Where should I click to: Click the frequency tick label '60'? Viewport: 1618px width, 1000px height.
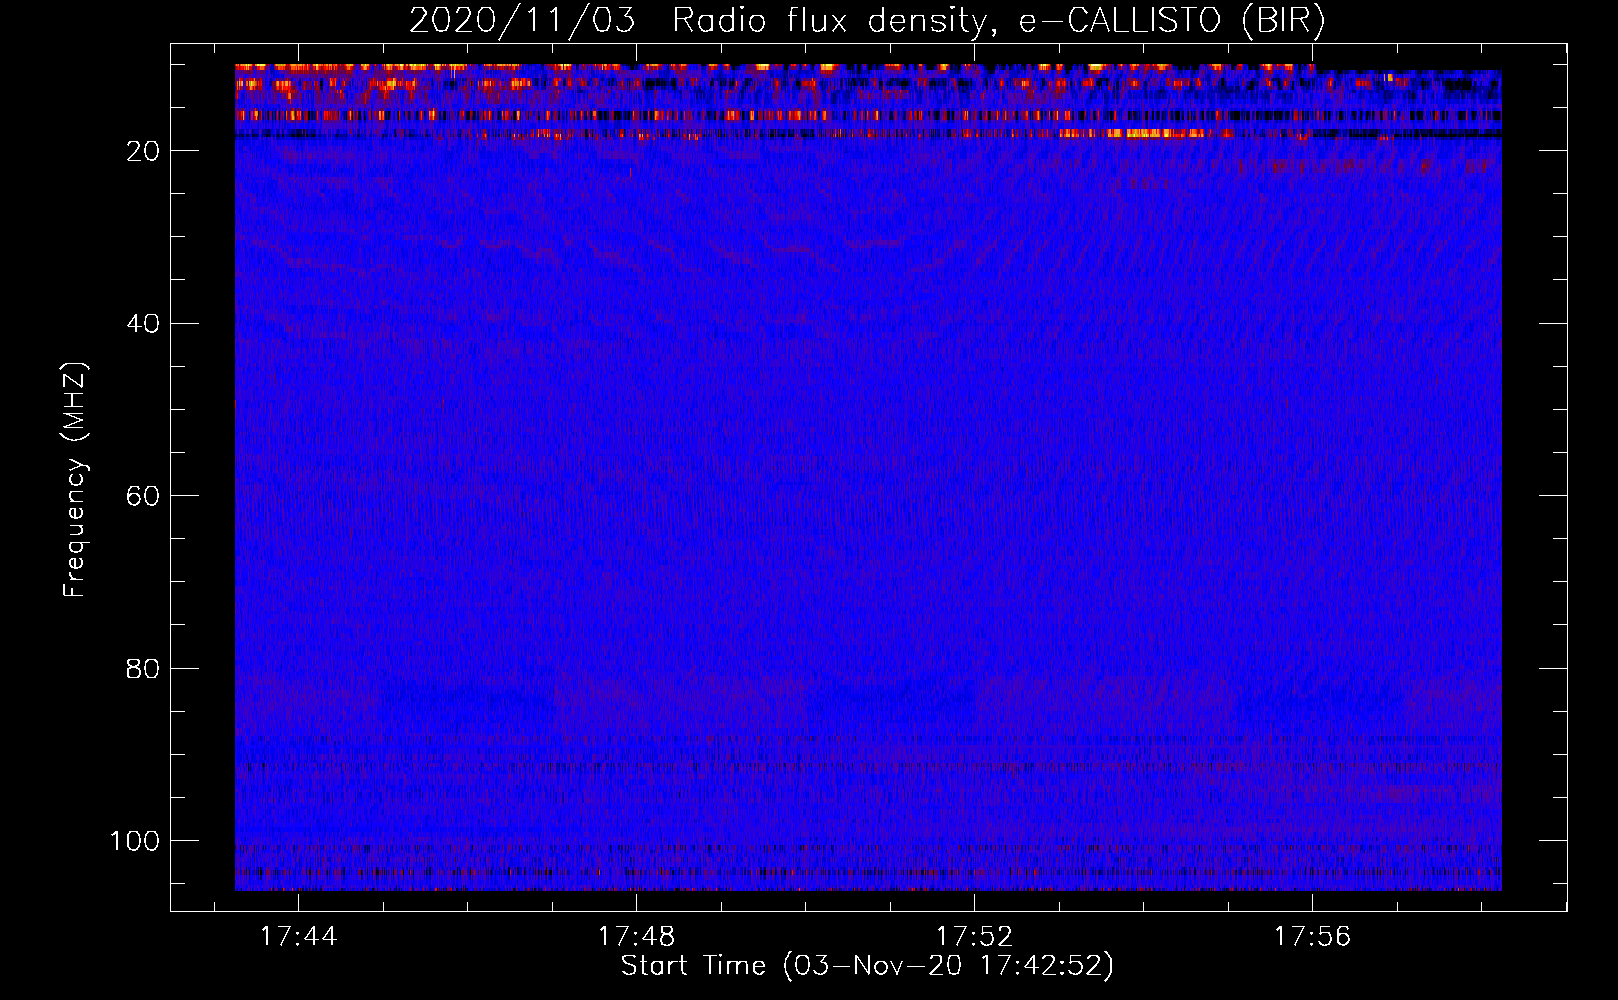tap(143, 496)
